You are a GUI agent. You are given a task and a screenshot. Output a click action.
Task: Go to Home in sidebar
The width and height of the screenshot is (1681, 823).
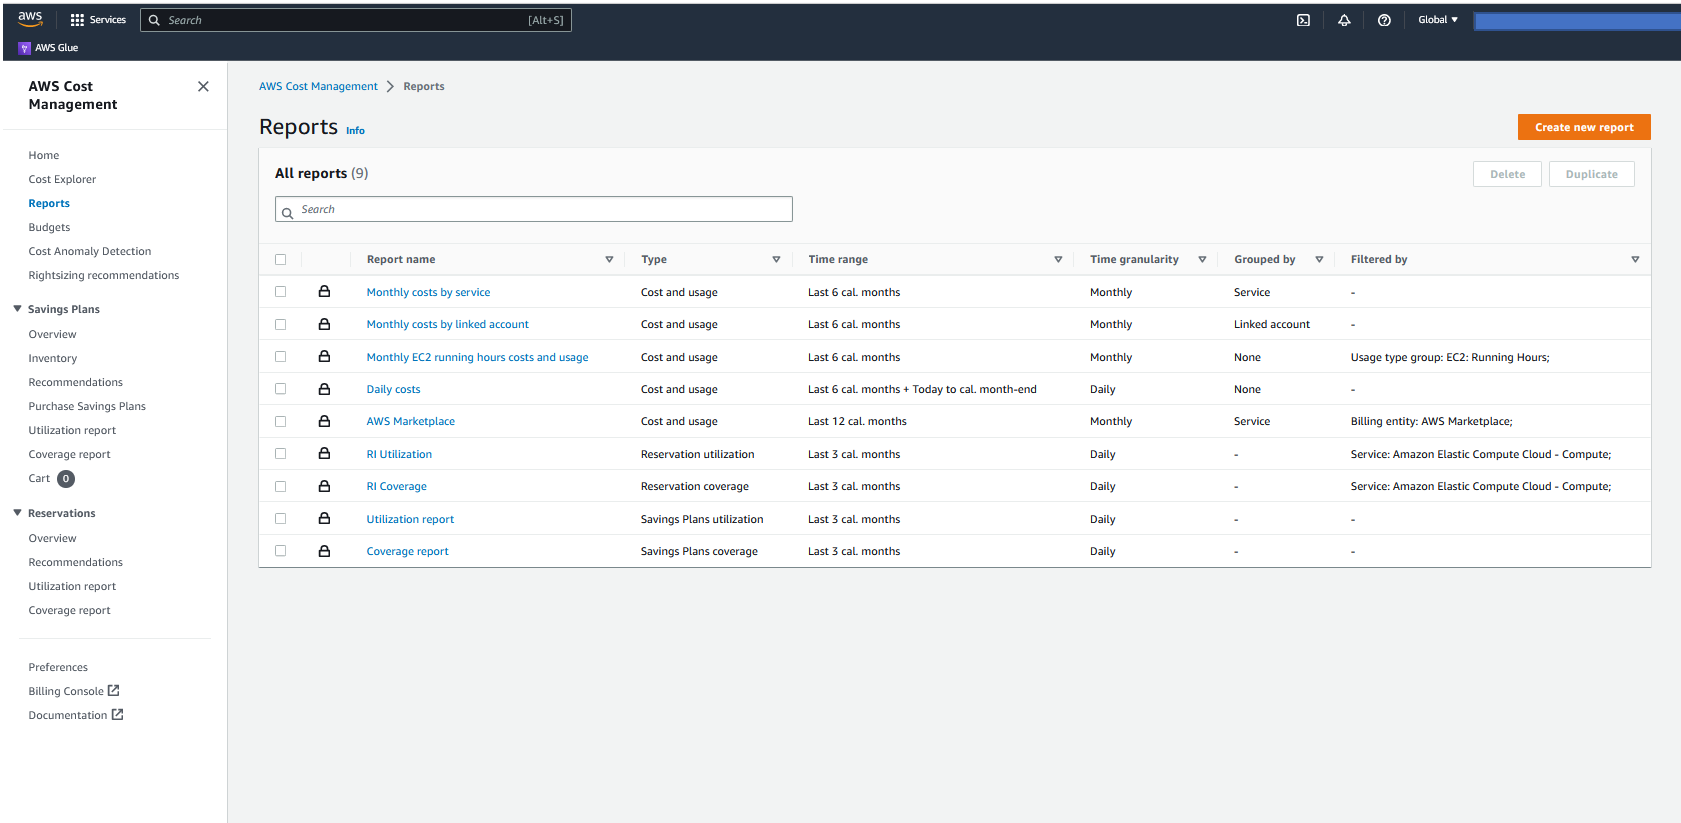point(44,155)
